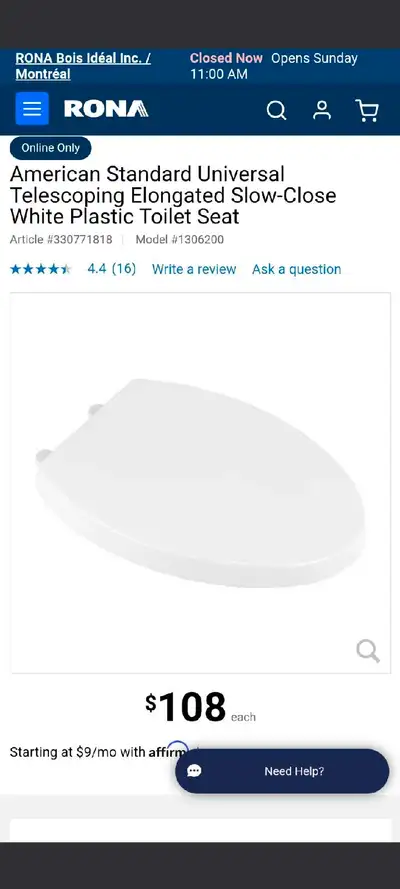Click the star rating icons
Image resolution: width=400 pixels, height=889 pixels.
pos(41,269)
